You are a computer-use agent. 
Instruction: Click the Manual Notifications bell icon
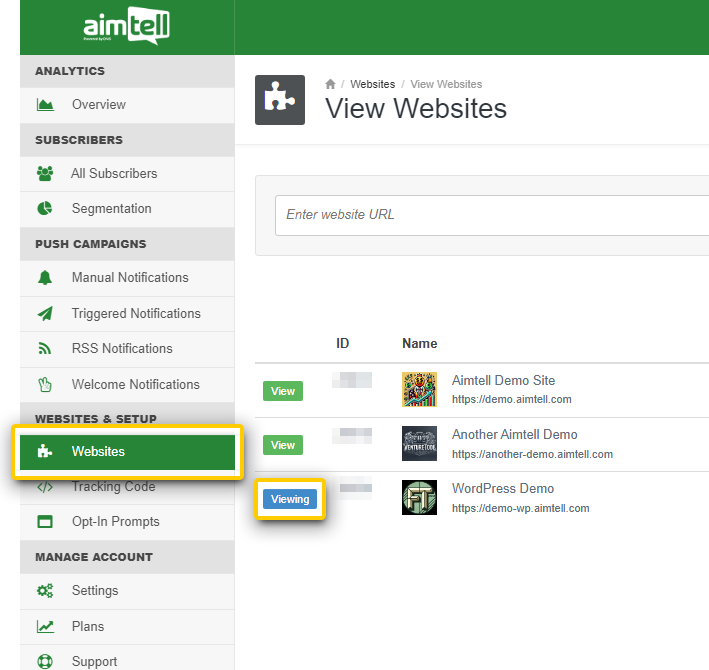45,278
